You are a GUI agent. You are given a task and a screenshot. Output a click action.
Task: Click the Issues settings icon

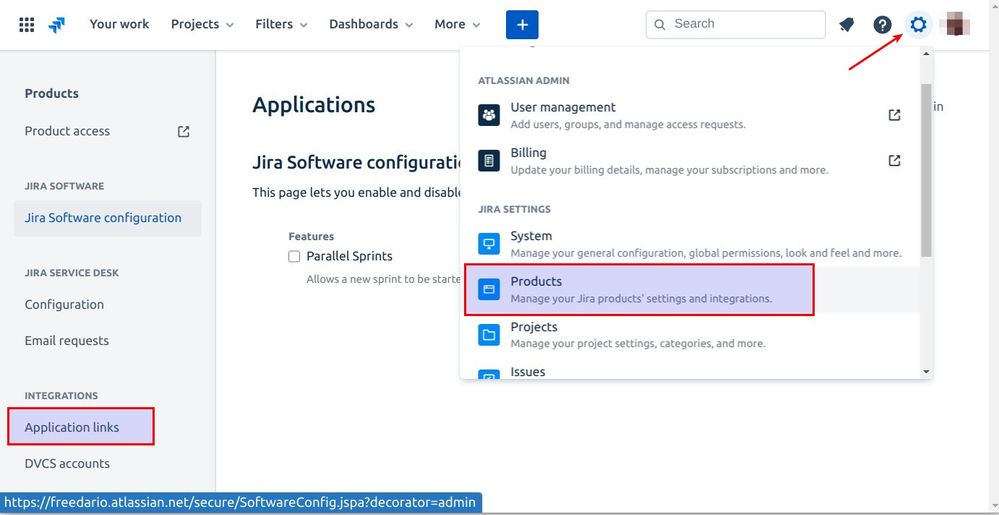[x=489, y=375]
